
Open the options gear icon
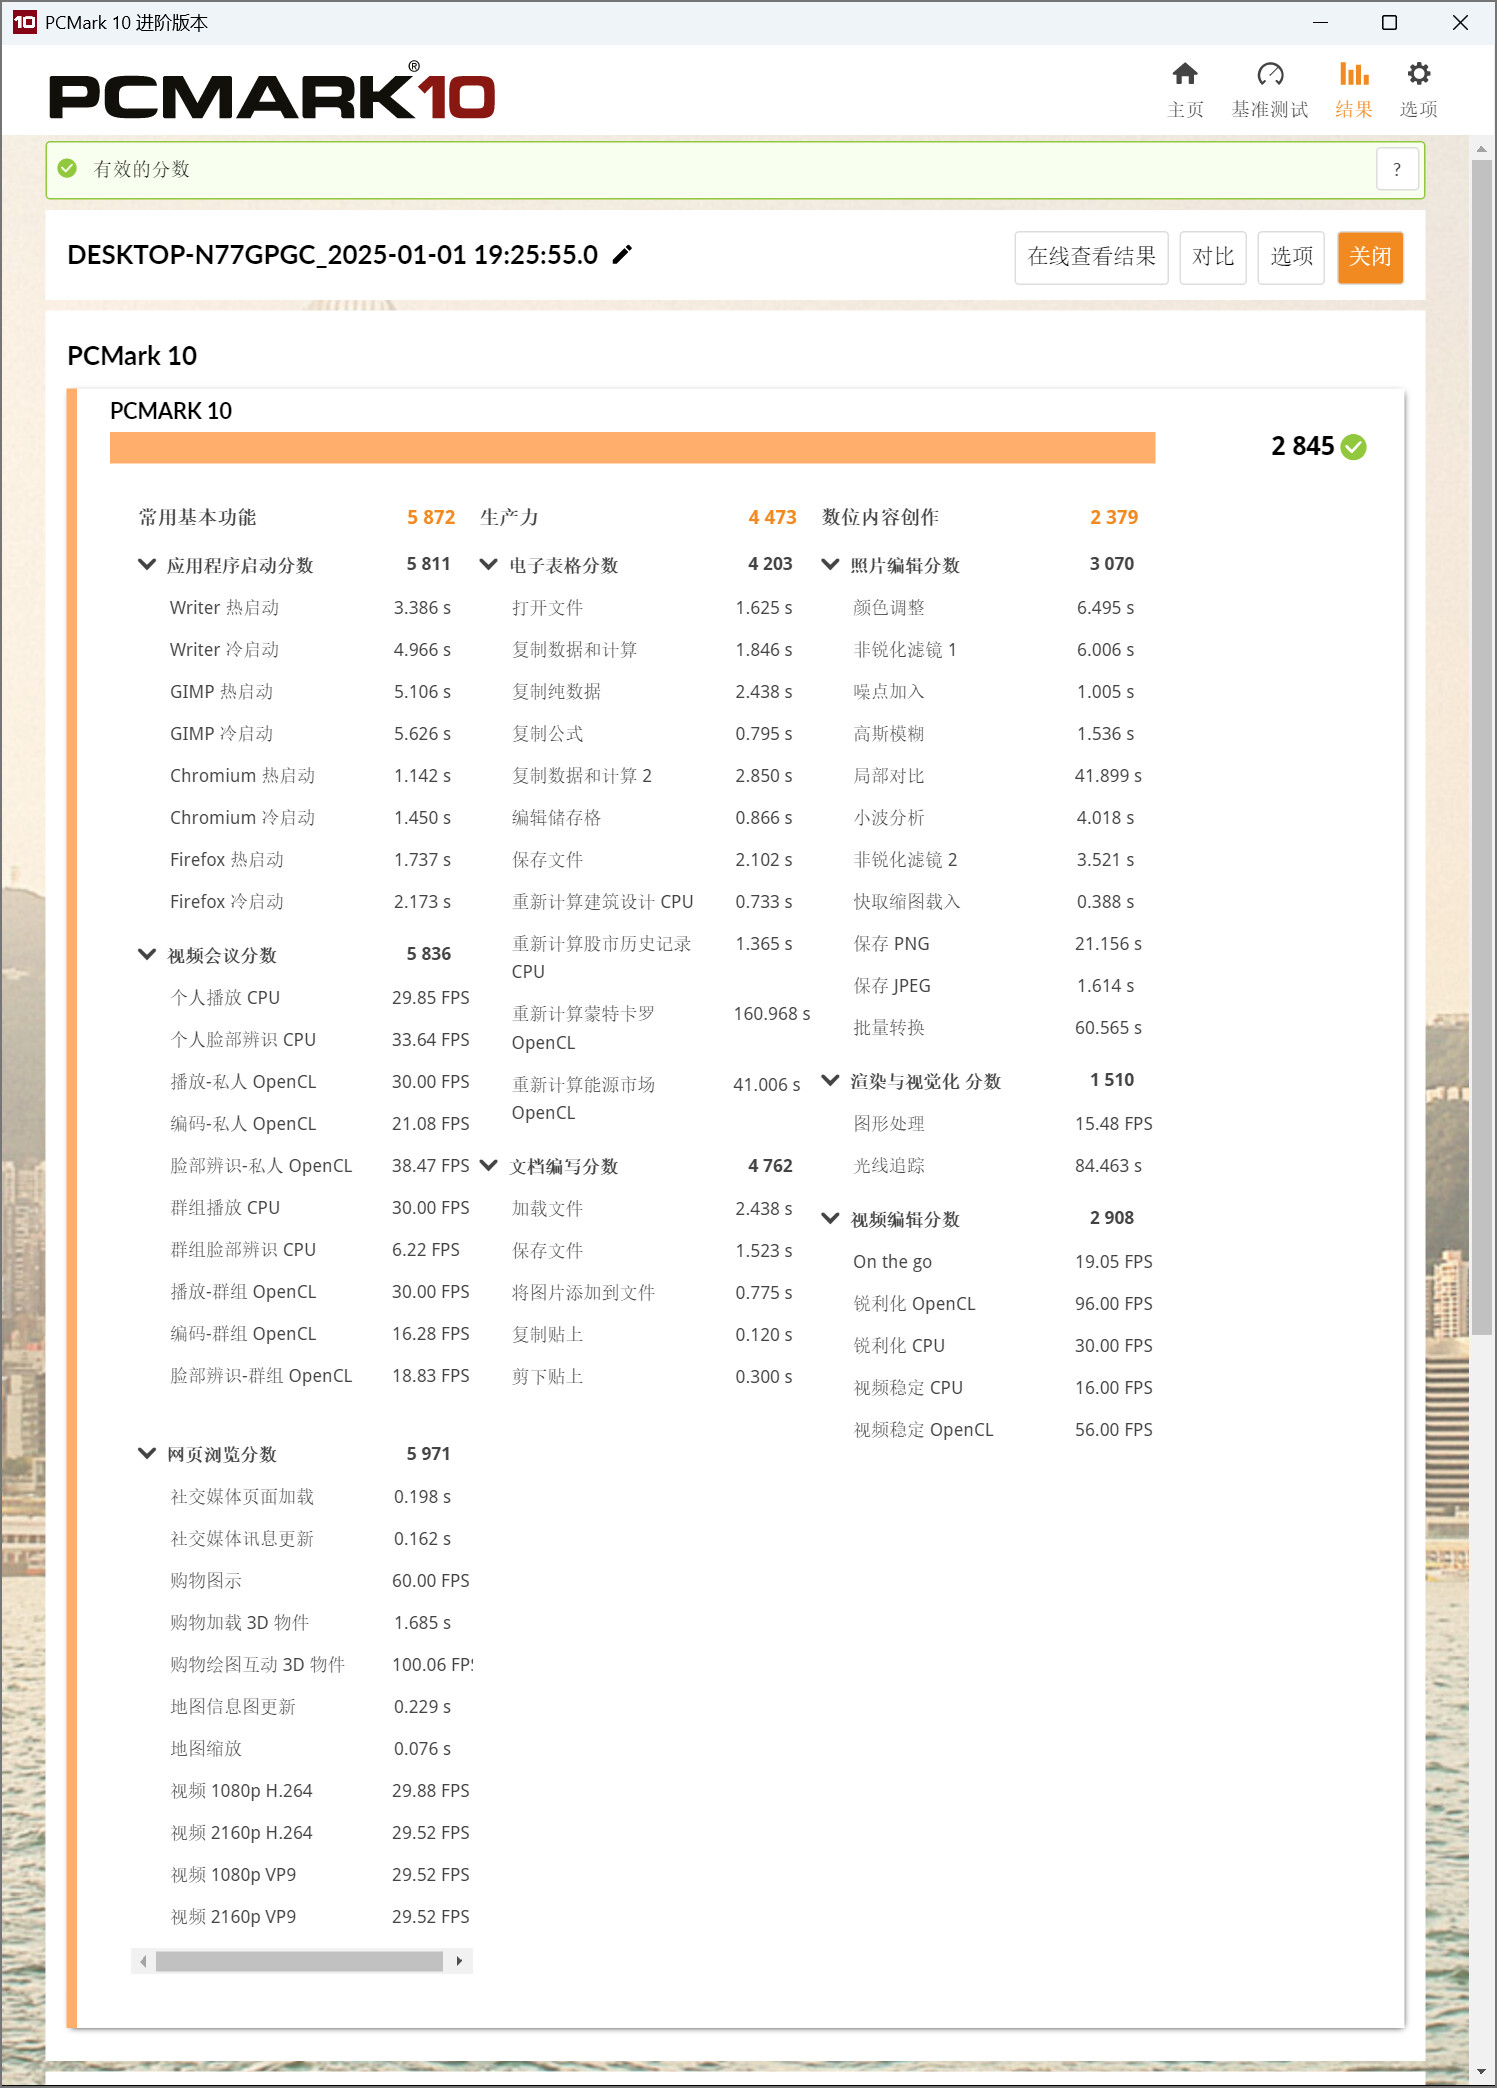coord(1418,75)
